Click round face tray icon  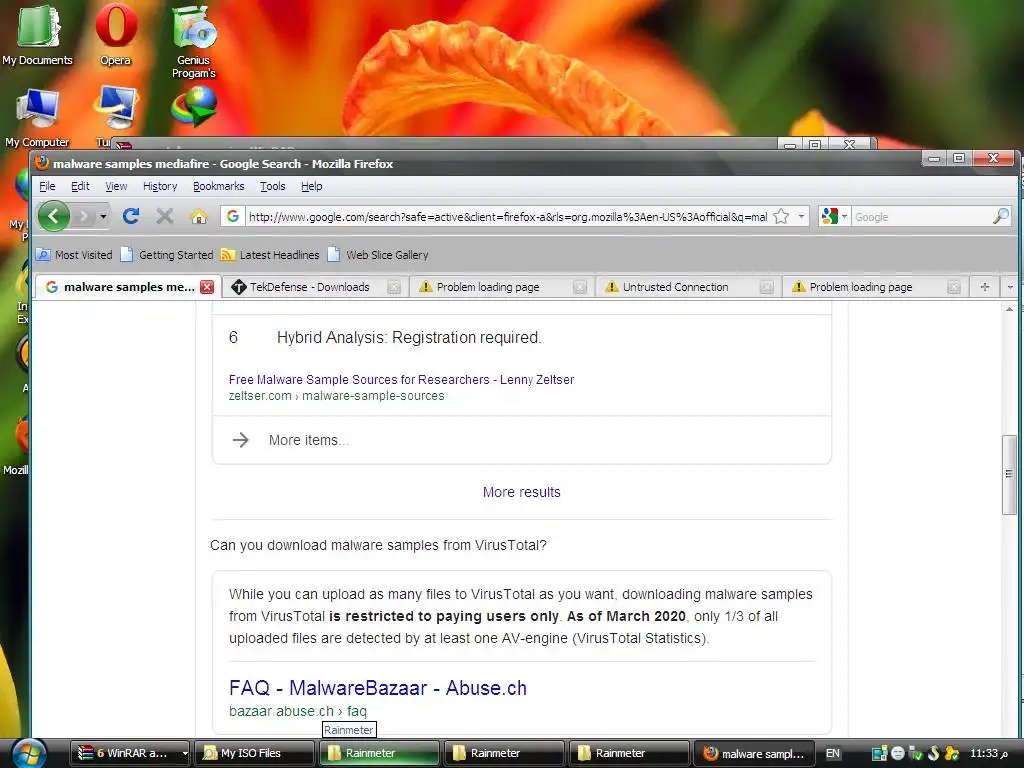pyautogui.click(x=898, y=753)
